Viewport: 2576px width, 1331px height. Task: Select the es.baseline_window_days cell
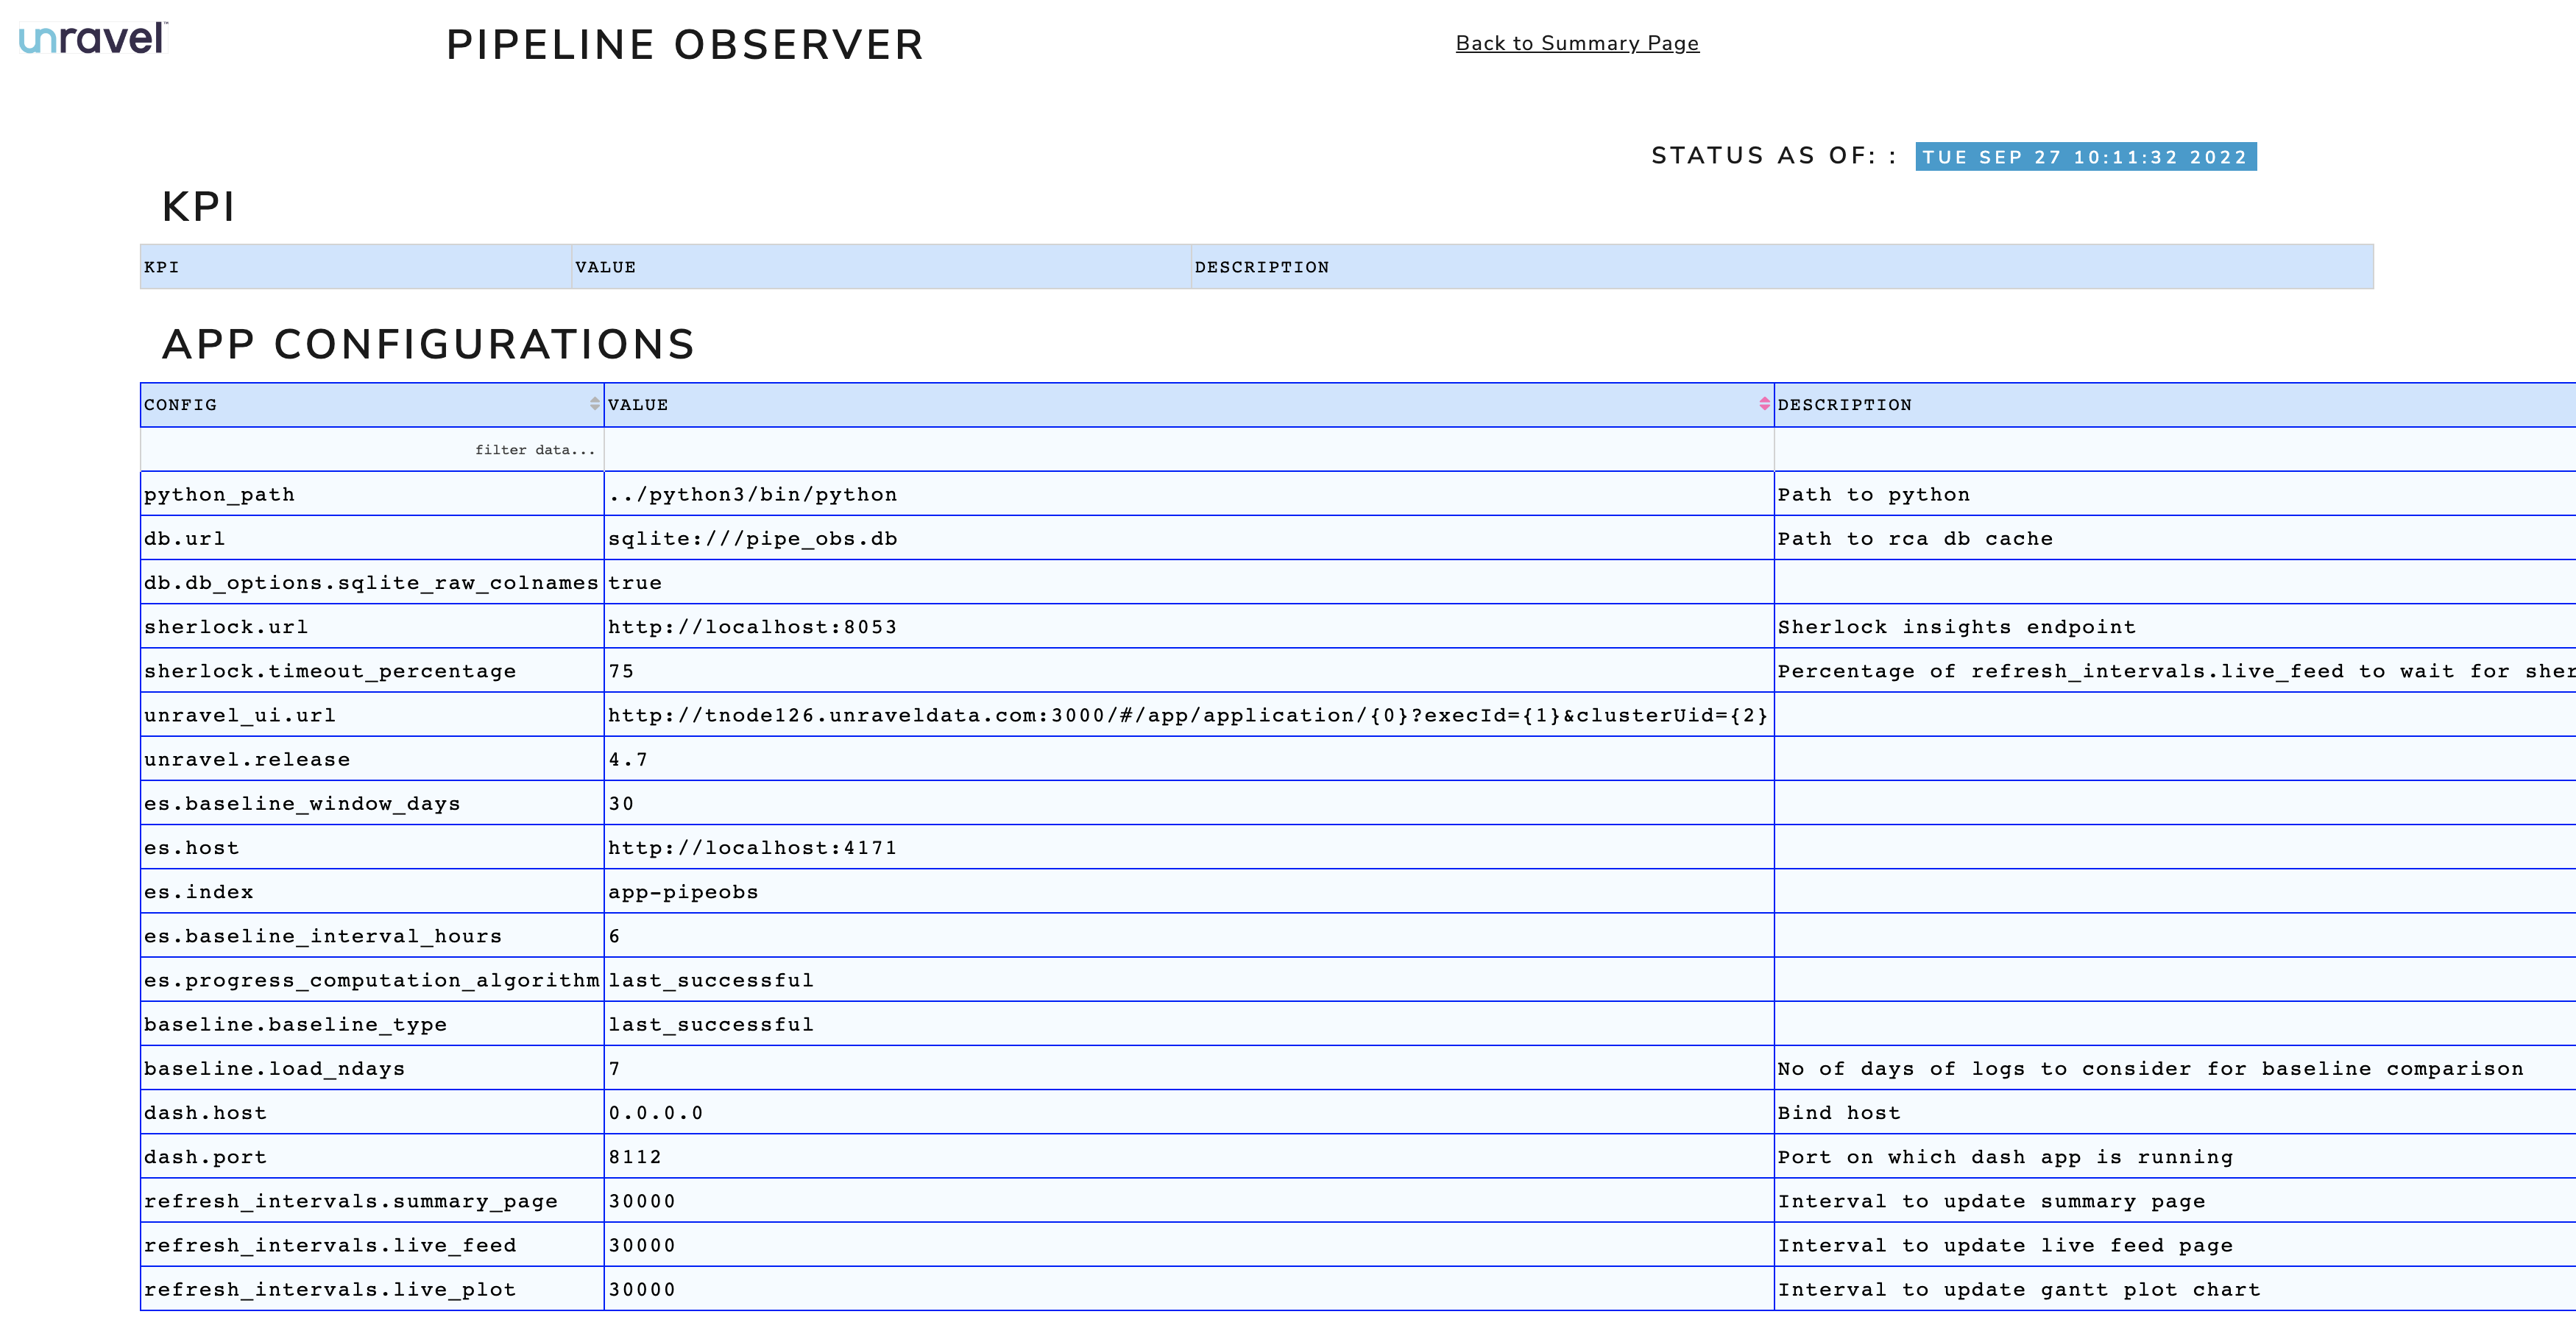372,803
